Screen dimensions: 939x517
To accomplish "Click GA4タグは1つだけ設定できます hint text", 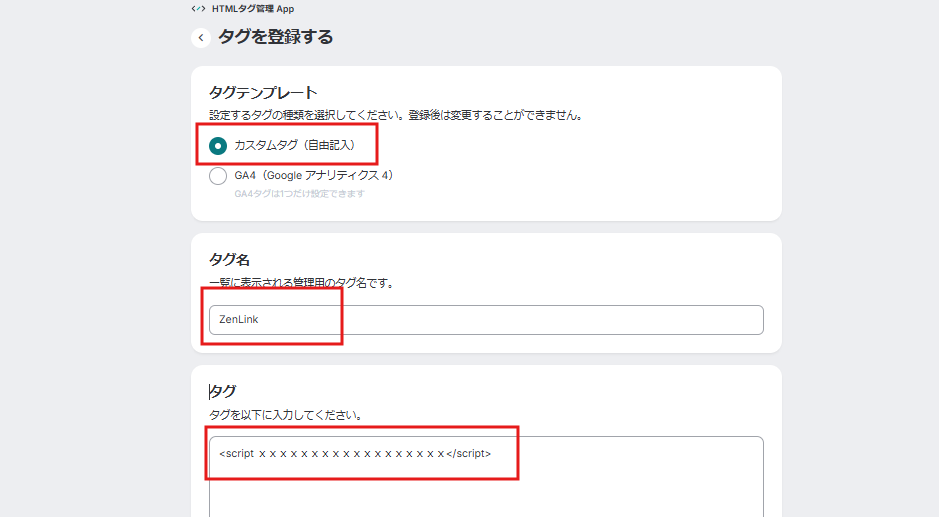I will (299, 194).
